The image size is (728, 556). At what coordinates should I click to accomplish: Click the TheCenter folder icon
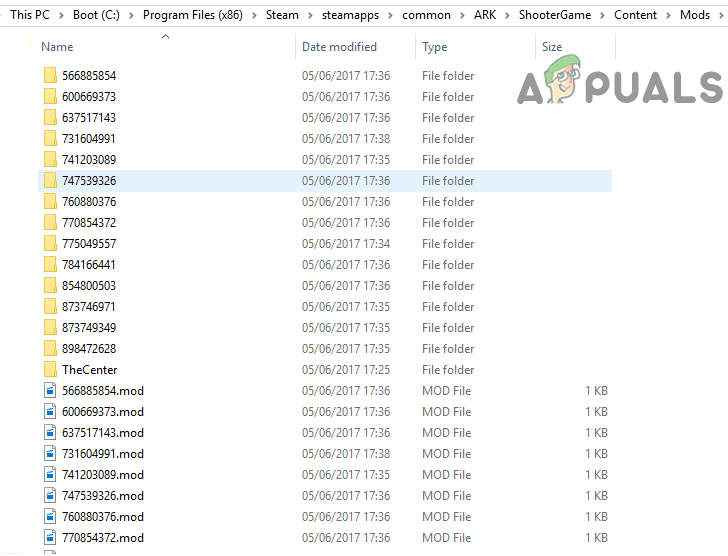[50, 369]
